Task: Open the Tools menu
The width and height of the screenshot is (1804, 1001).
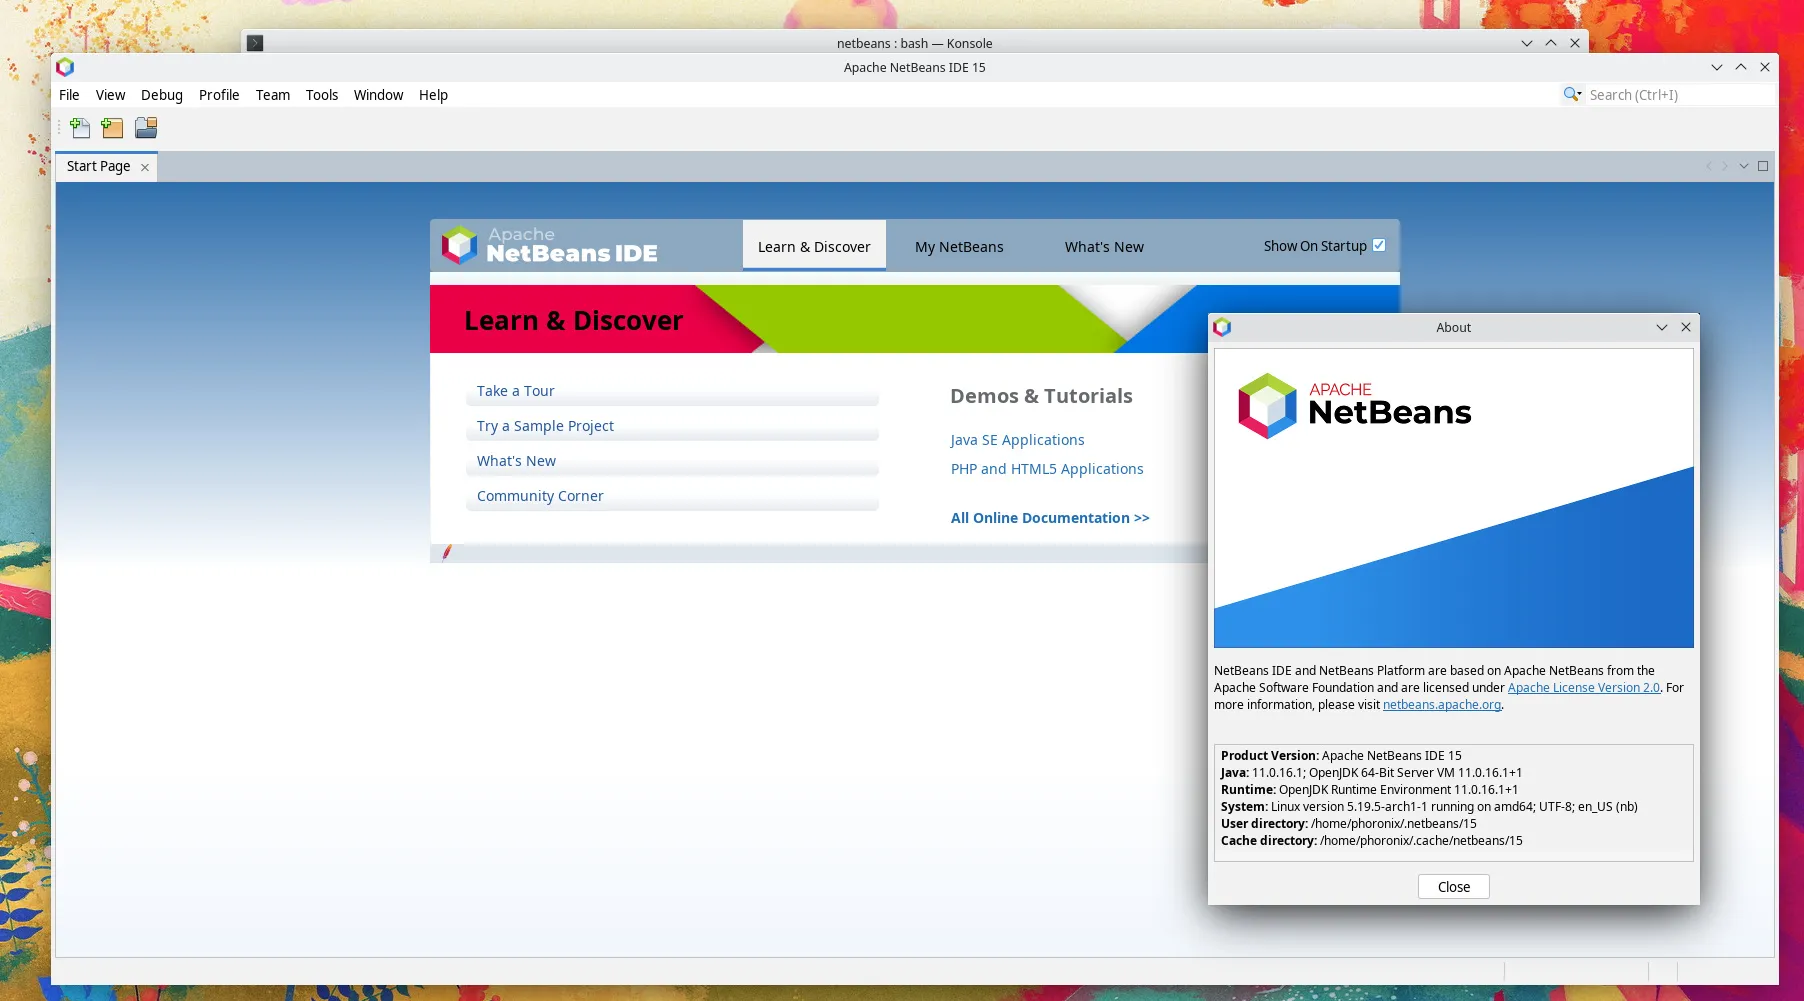Action: (x=321, y=95)
